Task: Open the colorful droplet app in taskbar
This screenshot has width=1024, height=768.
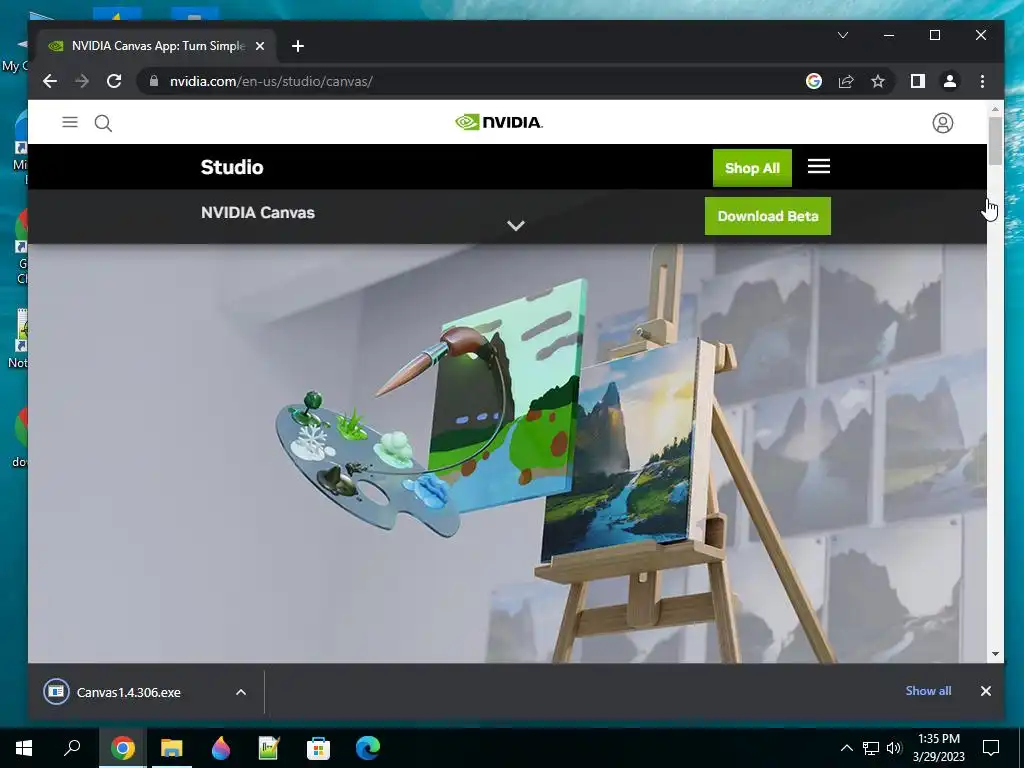Action: click(221, 748)
